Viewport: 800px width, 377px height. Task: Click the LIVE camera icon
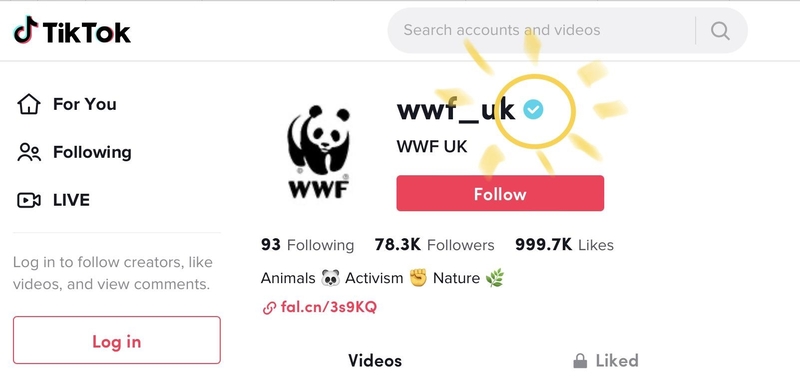pos(29,200)
